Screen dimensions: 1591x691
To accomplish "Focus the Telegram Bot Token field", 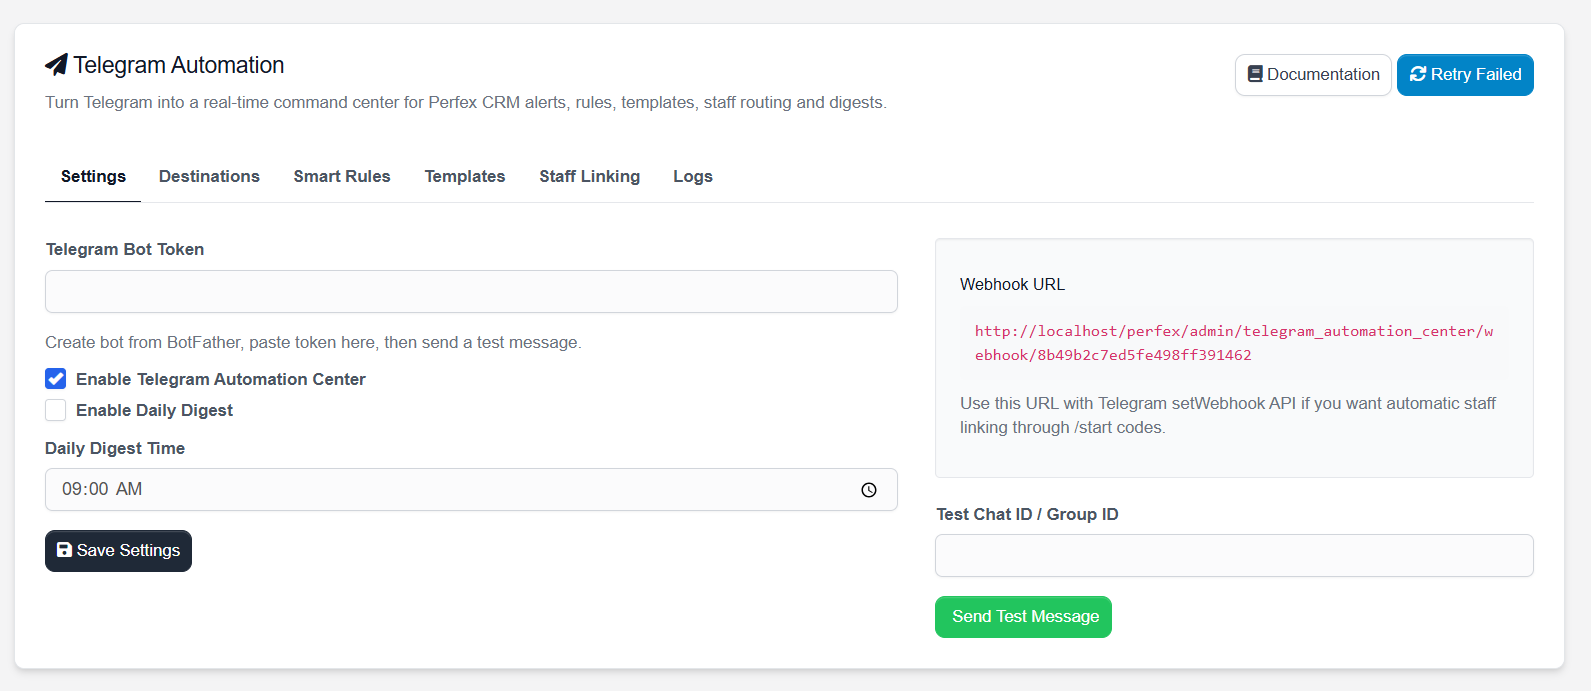I will click(471, 291).
